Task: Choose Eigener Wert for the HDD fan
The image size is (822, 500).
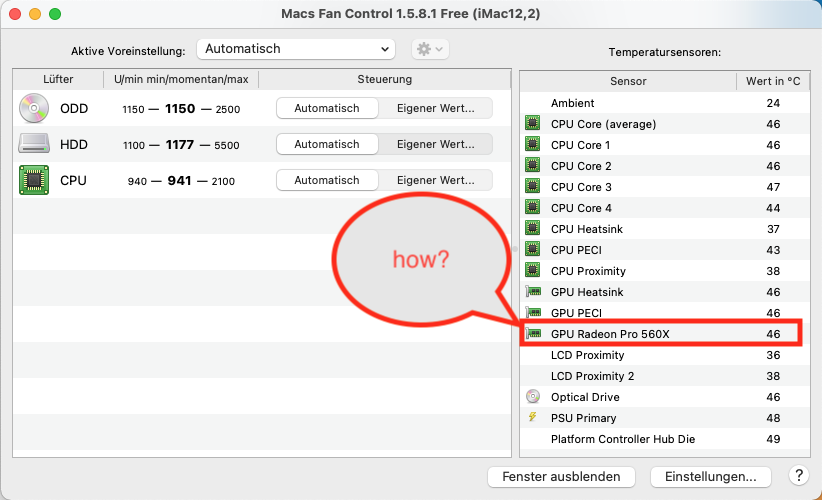Action: tap(436, 144)
